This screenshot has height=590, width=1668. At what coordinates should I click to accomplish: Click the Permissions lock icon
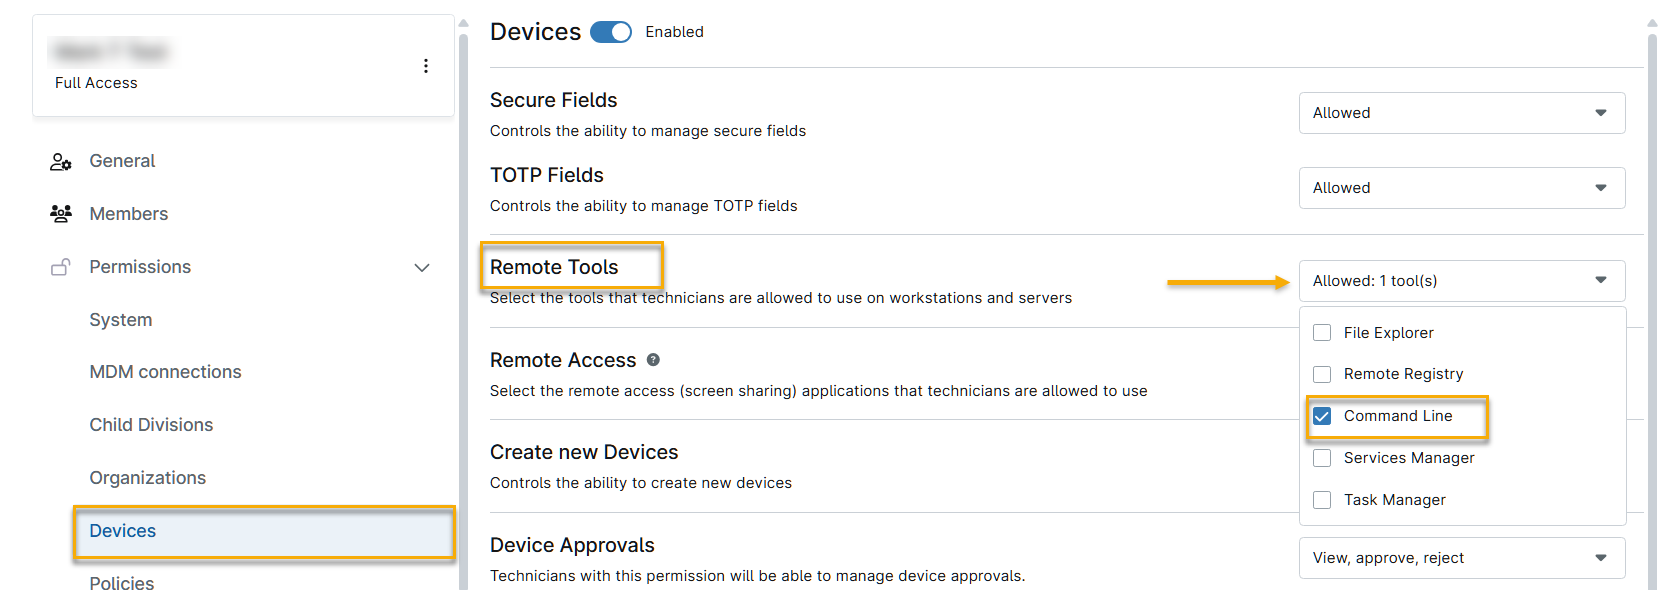point(61,267)
